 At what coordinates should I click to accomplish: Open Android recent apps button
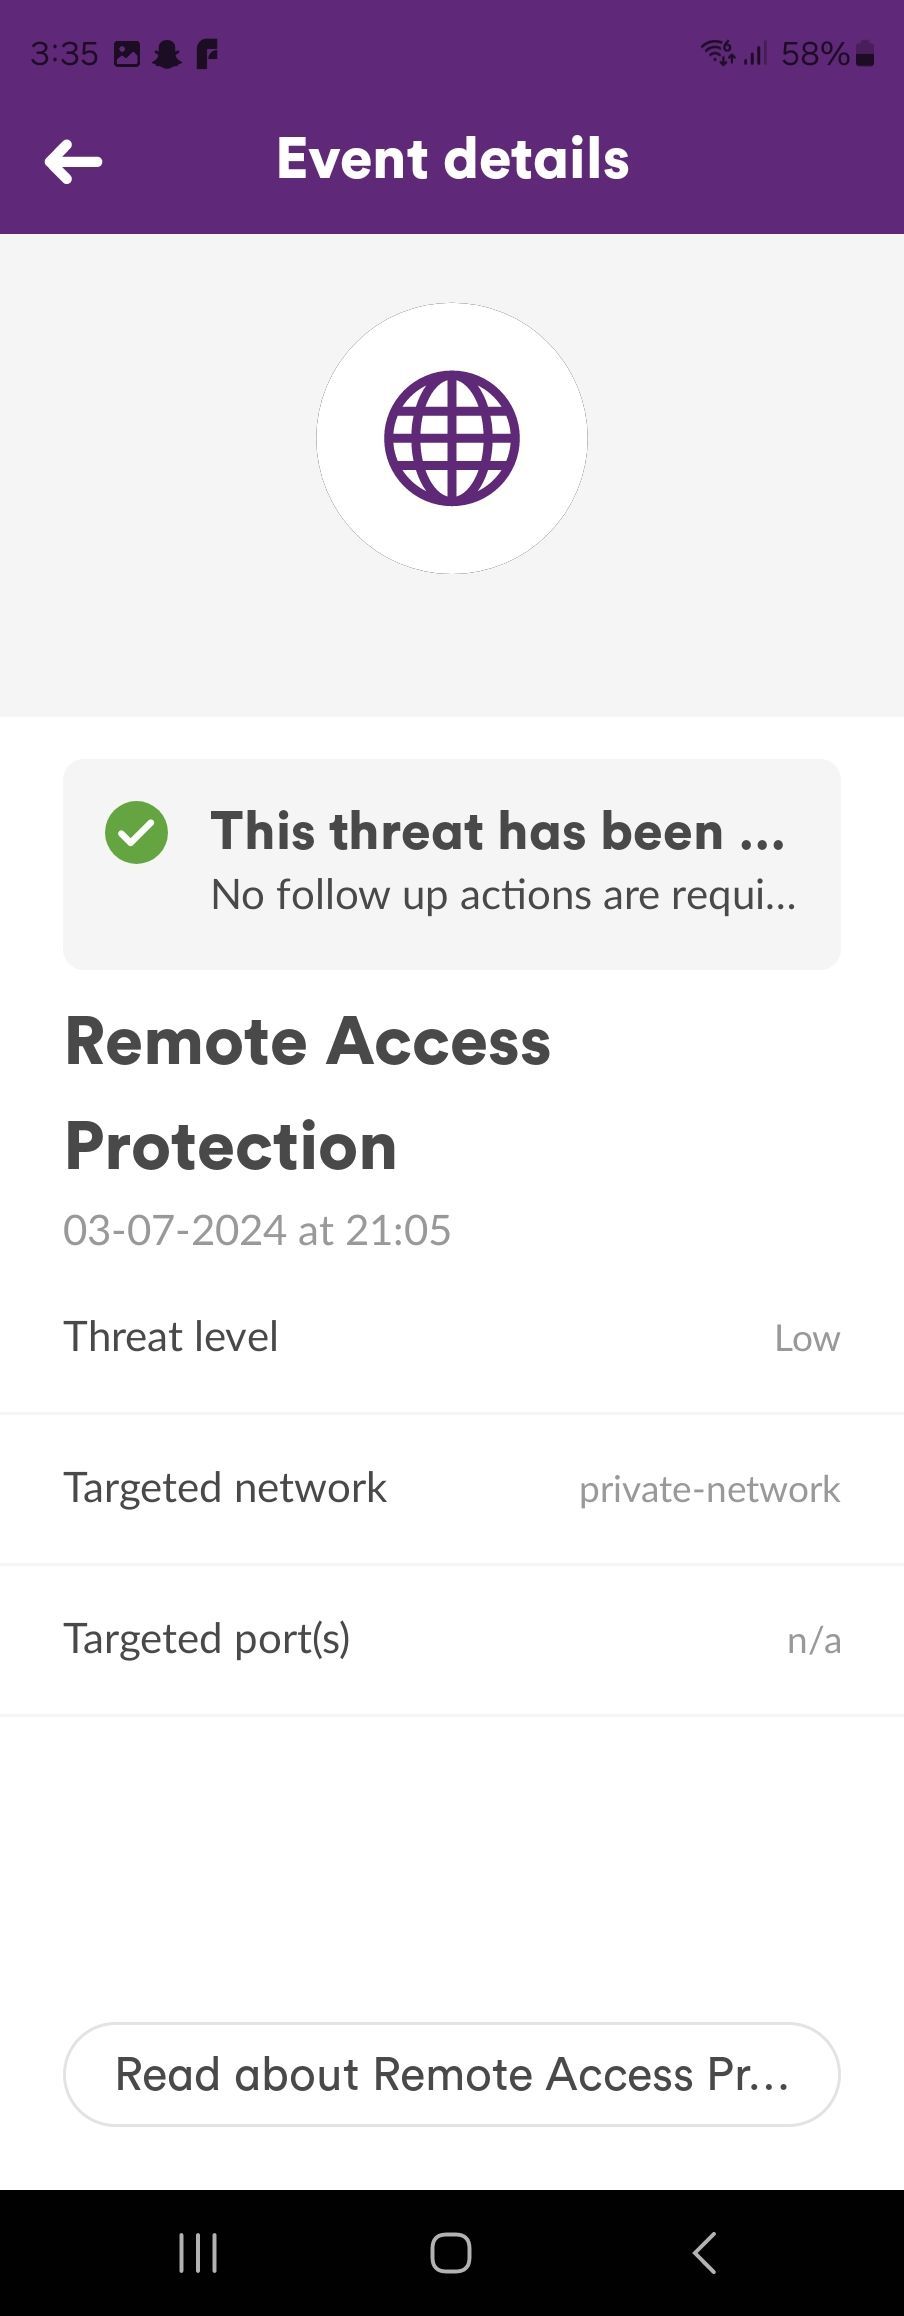coord(198,2253)
